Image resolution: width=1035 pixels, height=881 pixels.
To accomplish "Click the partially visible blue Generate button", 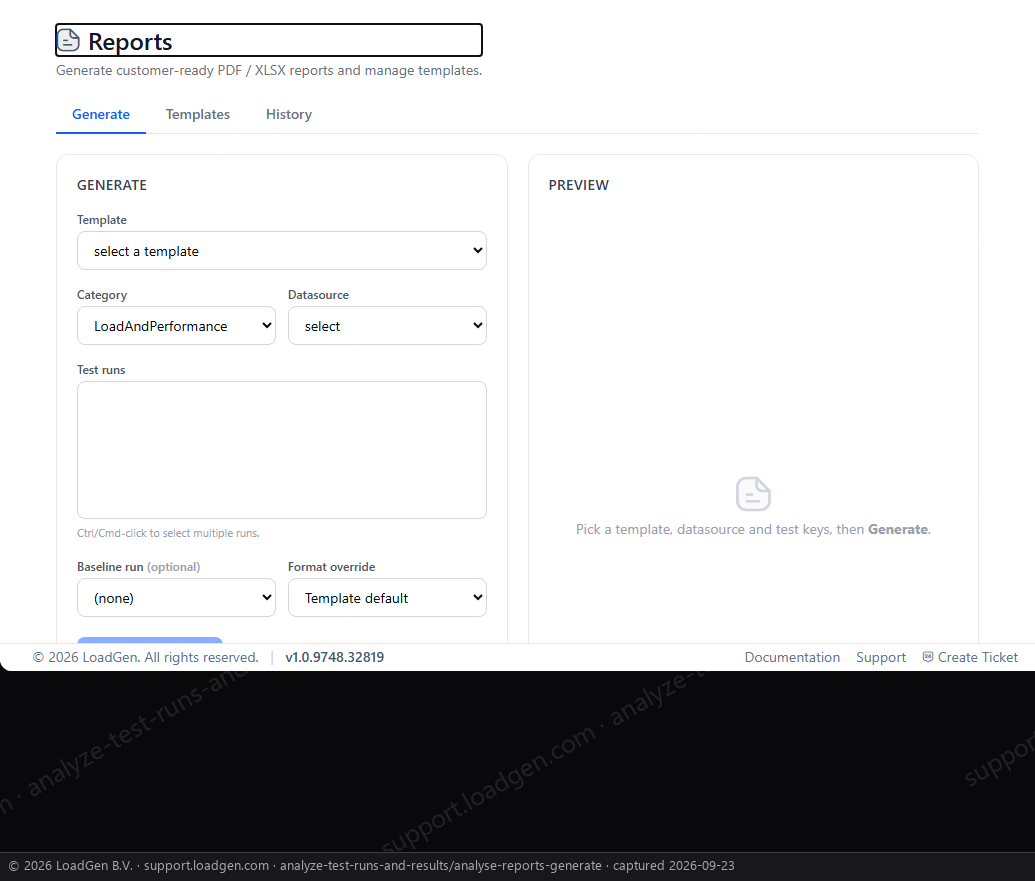I will click(x=150, y=640).
